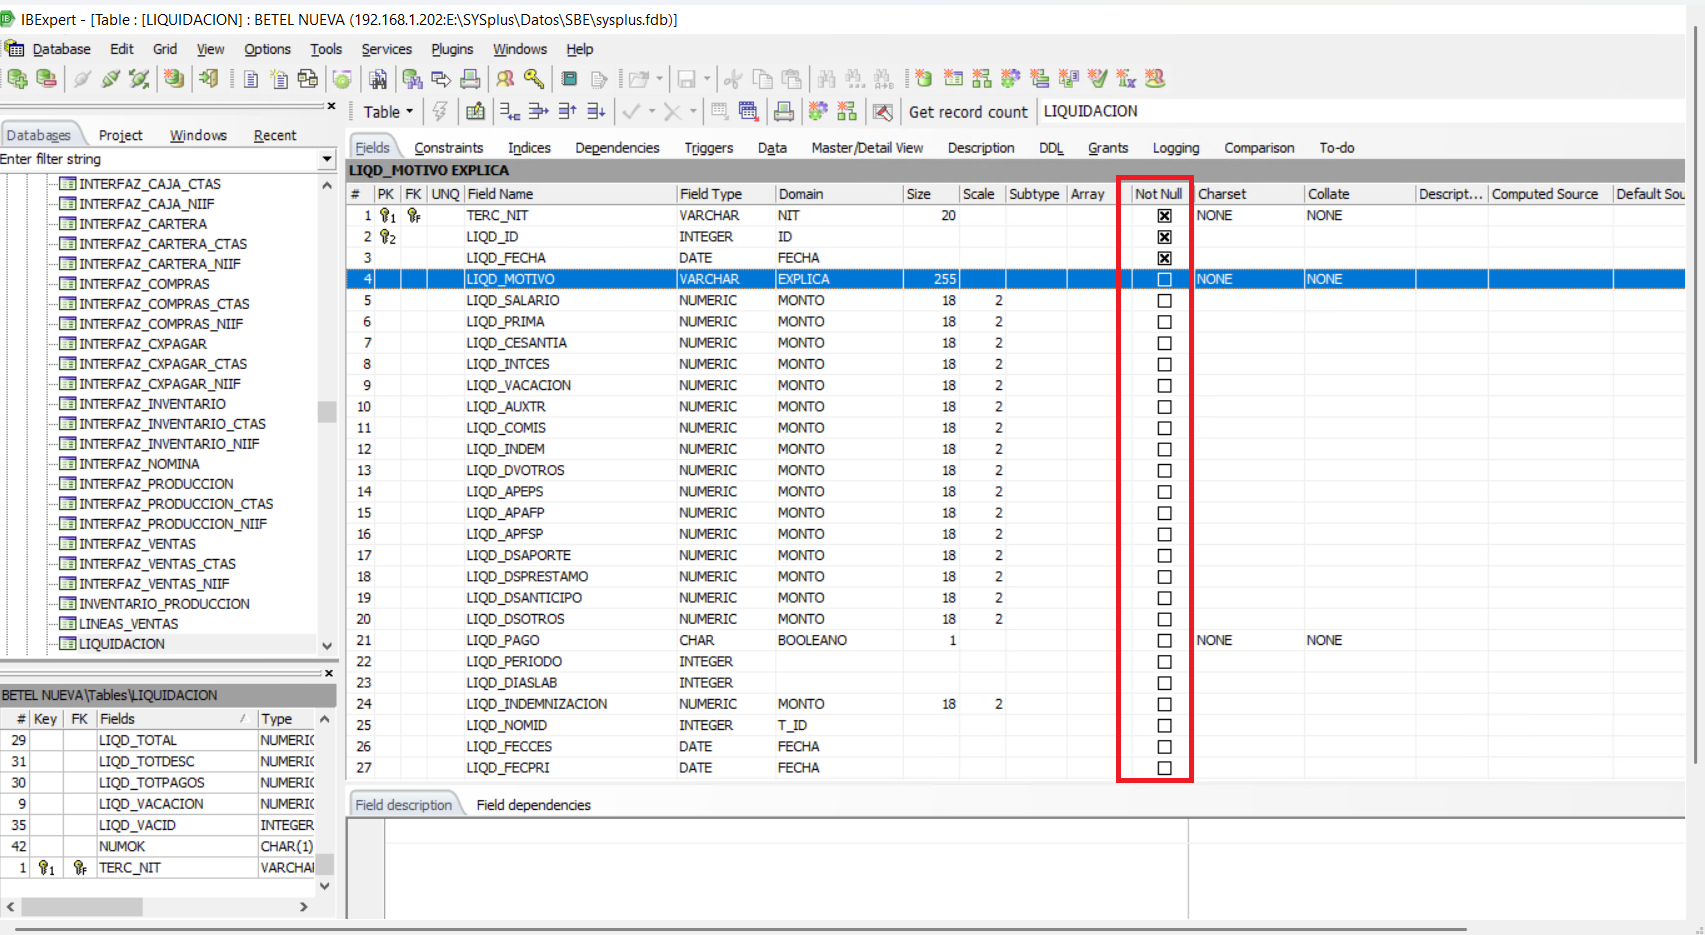The width and height of the screenshot is (1705, 935).
Task: Open the Plugins menu
Action: coord(452,49)
